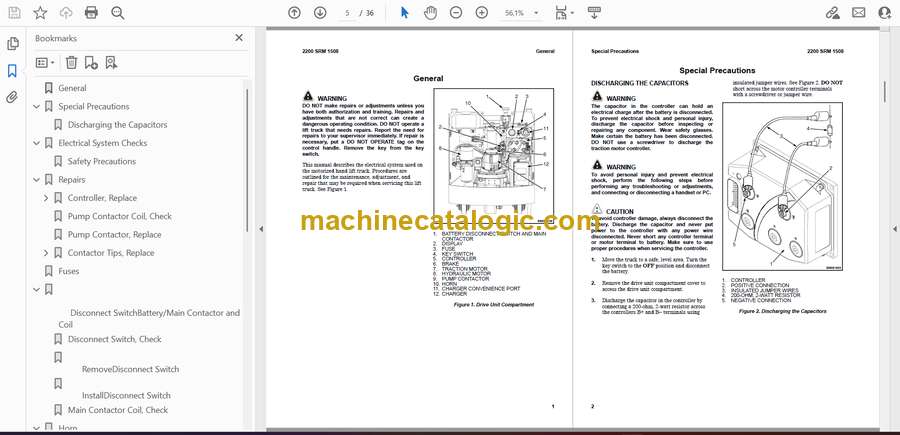Go to previous page with up arrow

(294, 13)
